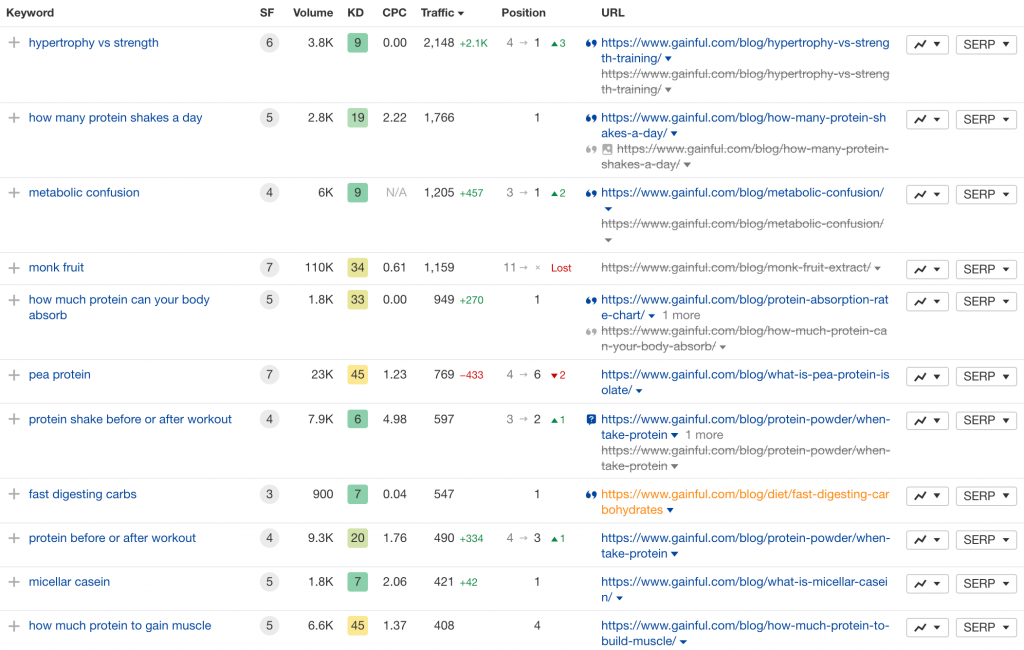Click the KD value 19 for how many protein shakes a day

357,118
